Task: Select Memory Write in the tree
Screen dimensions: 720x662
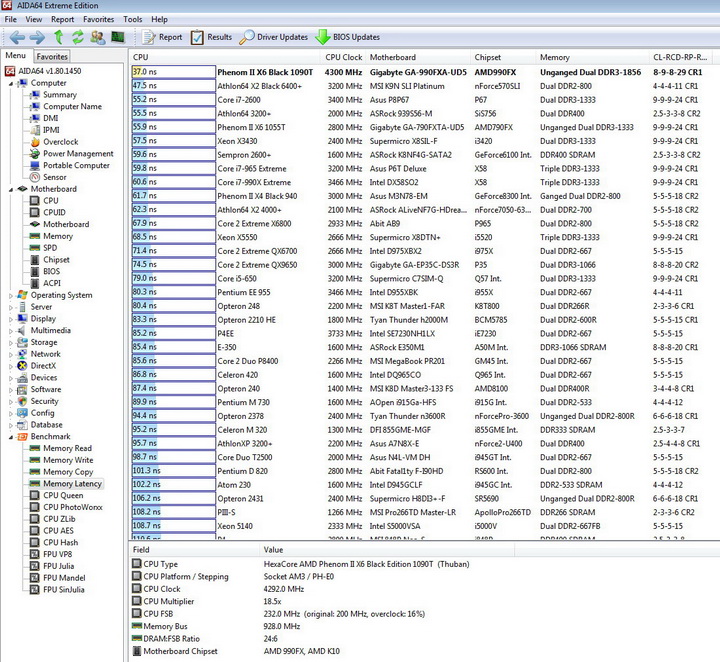Action: (x=68, y=460)
